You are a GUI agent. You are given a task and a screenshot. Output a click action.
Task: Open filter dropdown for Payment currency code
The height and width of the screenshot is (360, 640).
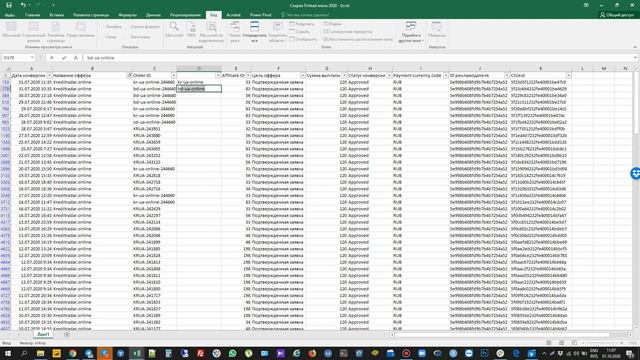pyautogui.click(x=446, y=76)
